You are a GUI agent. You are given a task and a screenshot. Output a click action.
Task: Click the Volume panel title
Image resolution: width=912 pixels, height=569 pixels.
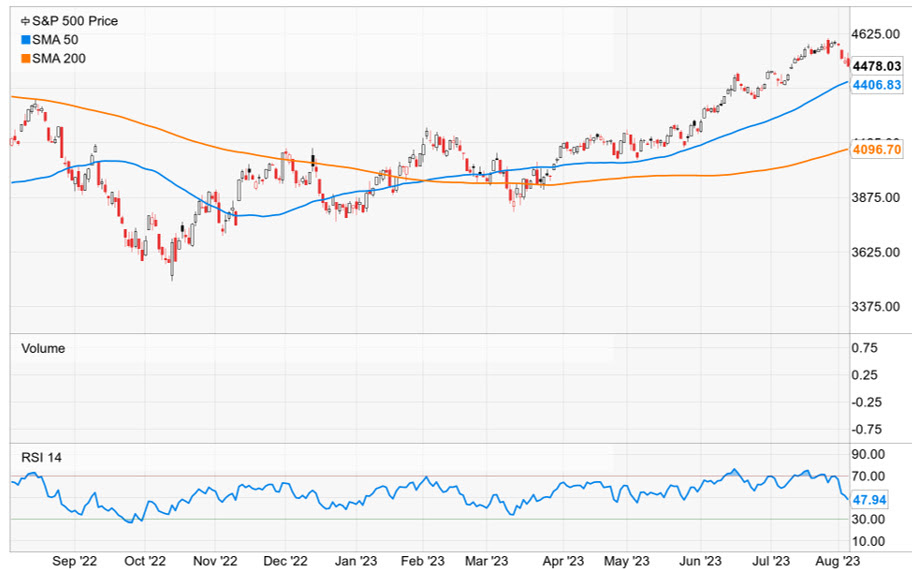click(43, 348)
